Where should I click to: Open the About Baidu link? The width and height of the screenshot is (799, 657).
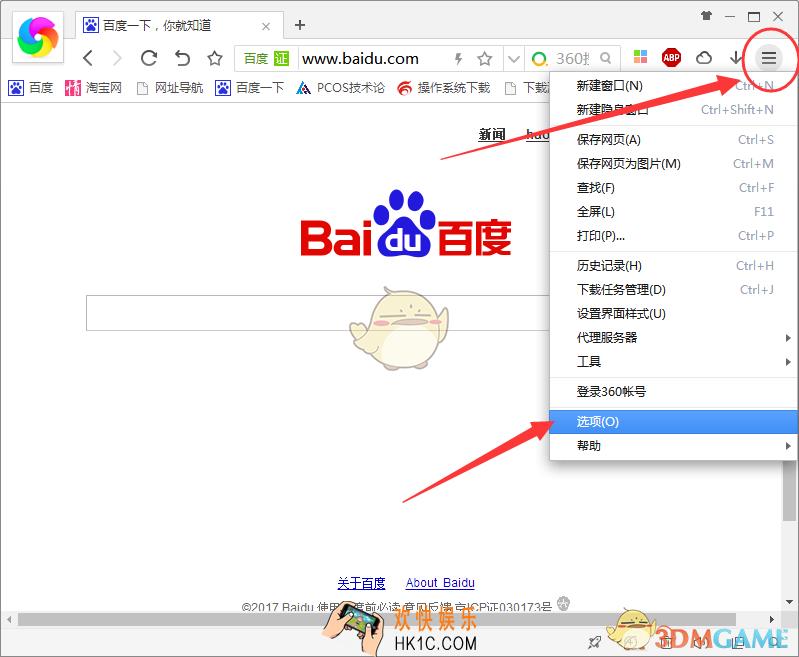pos(440,583)
